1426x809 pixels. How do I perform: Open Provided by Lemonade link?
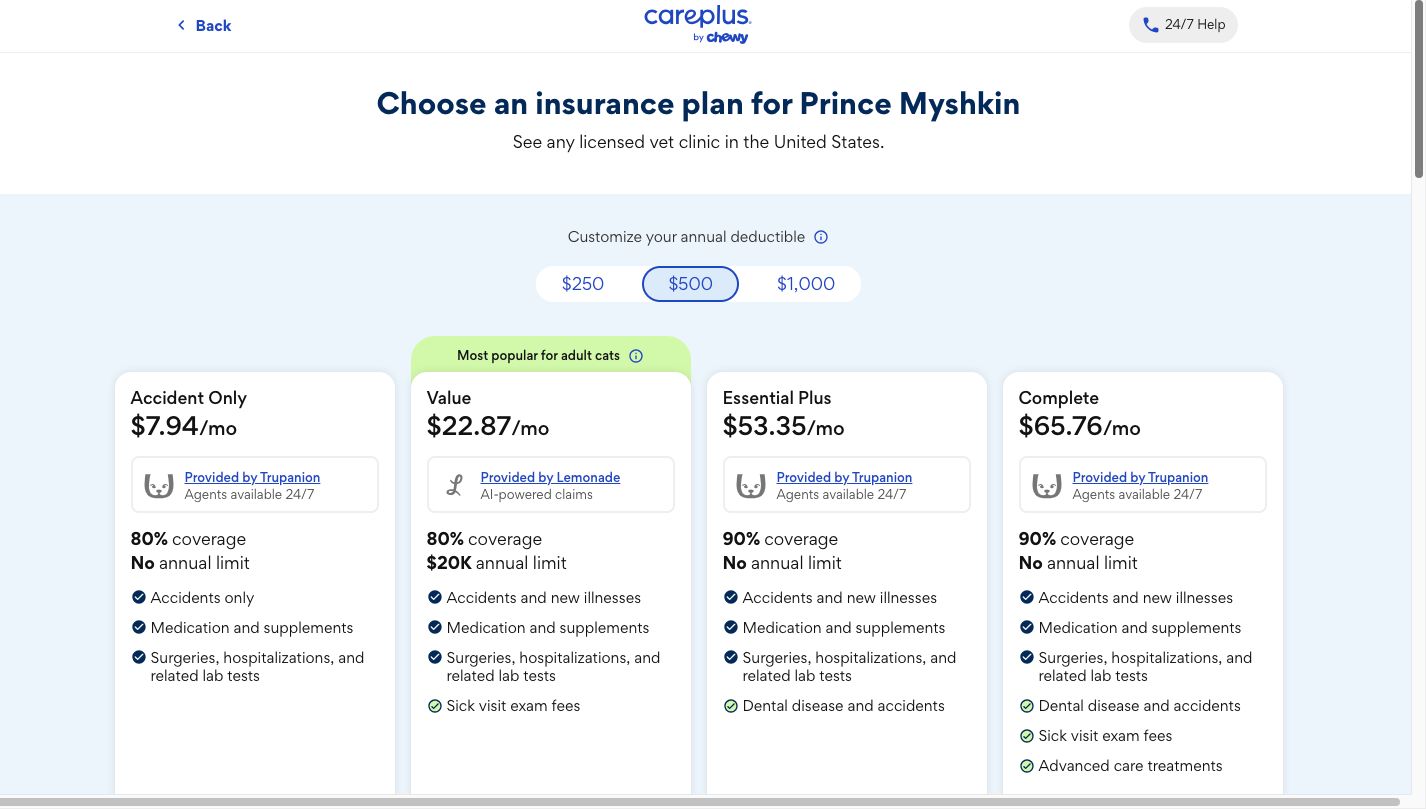point(550,478)
